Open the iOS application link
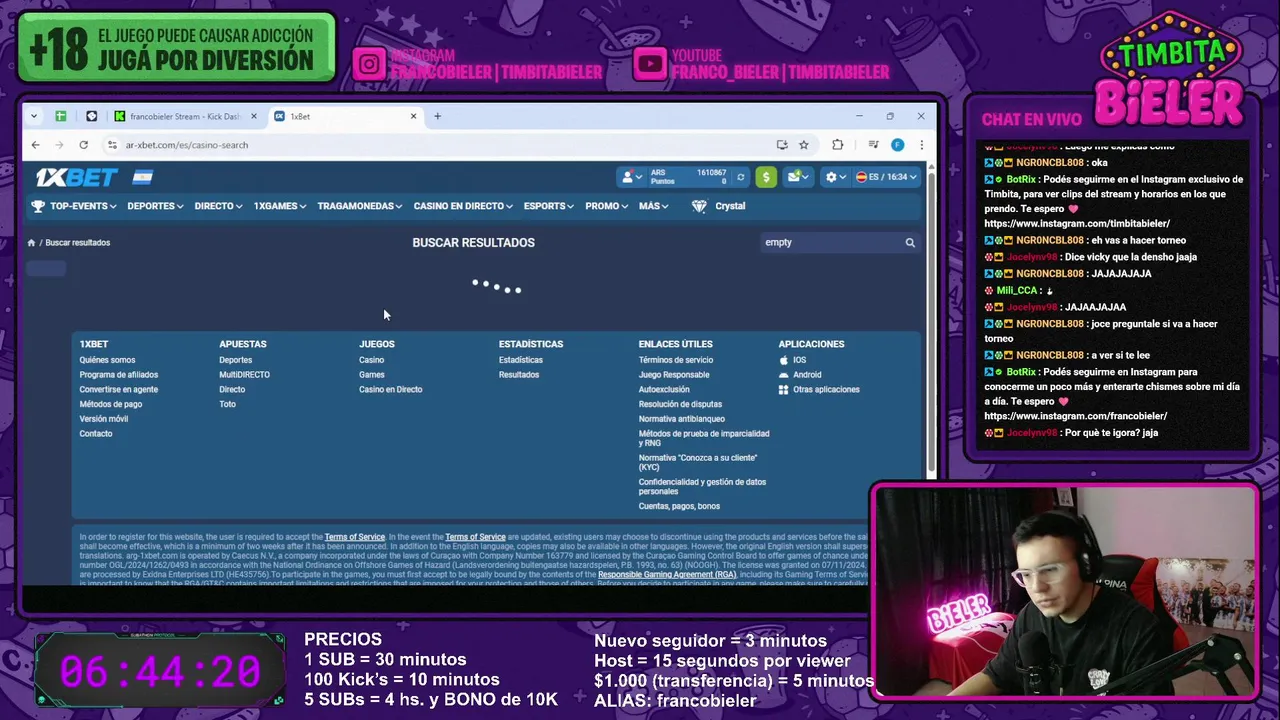1280x720 pixels. tap(799, 360)
